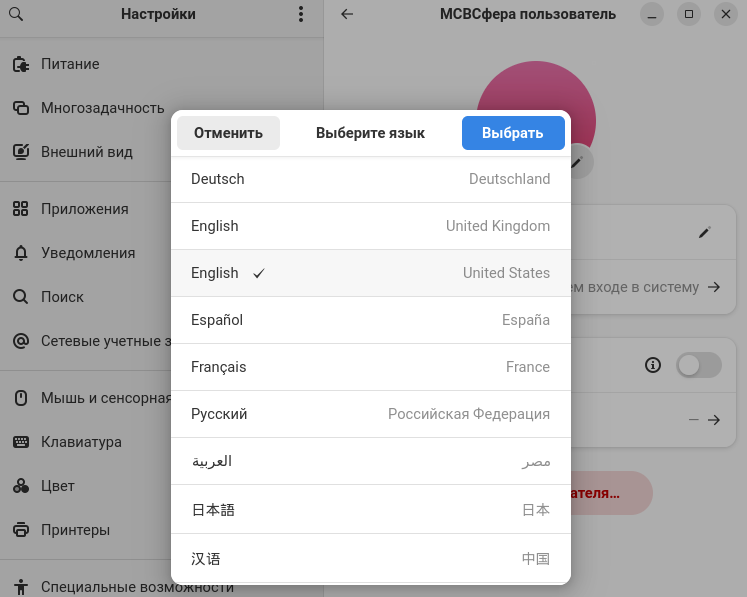
Task: Click the Уведомления bell icon
Action: 20,253
